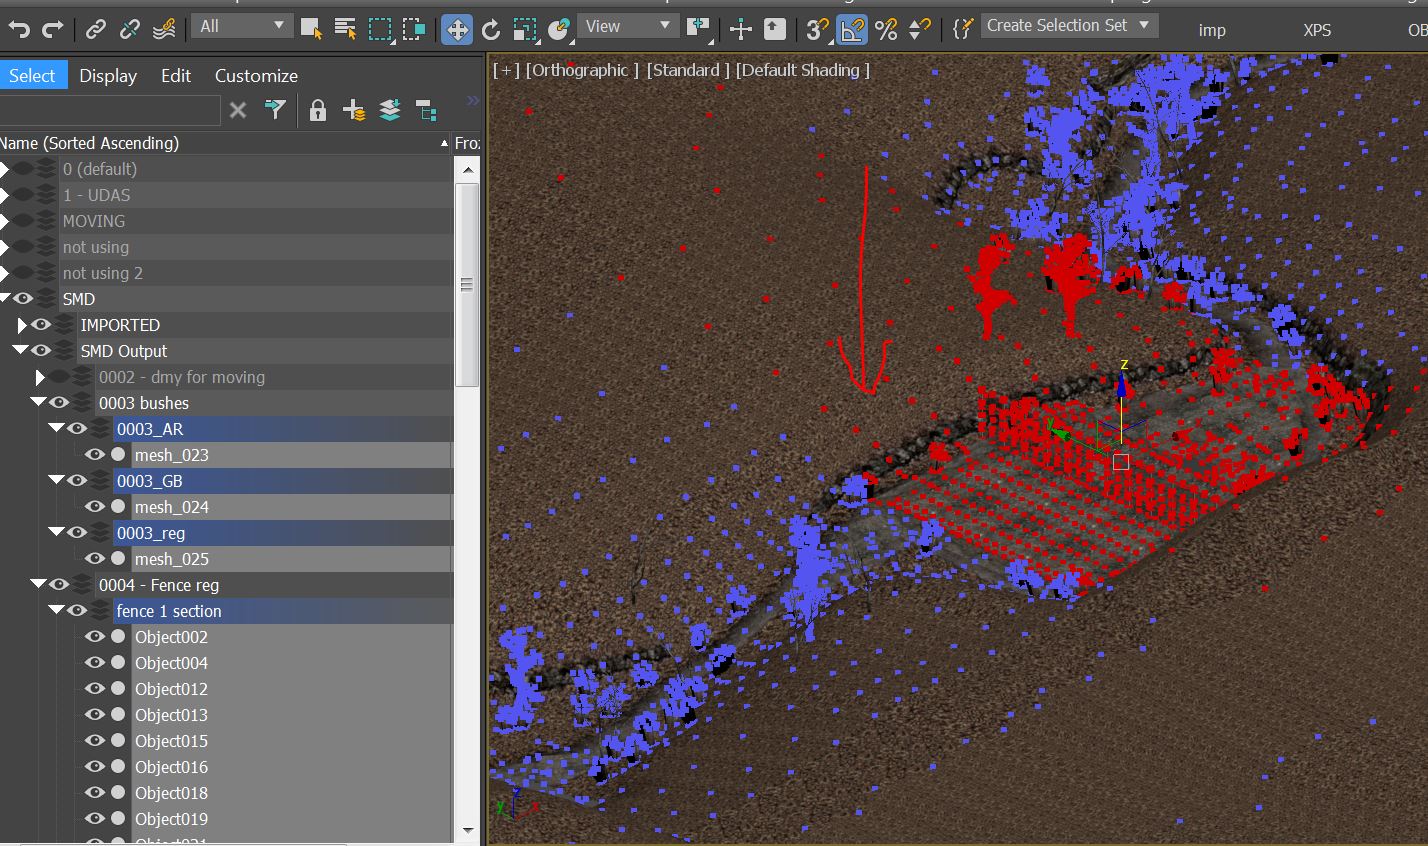1428x846 pixels.
Task: Open the selection filter 'All' dropdown
Action: (x=241, y=26)
